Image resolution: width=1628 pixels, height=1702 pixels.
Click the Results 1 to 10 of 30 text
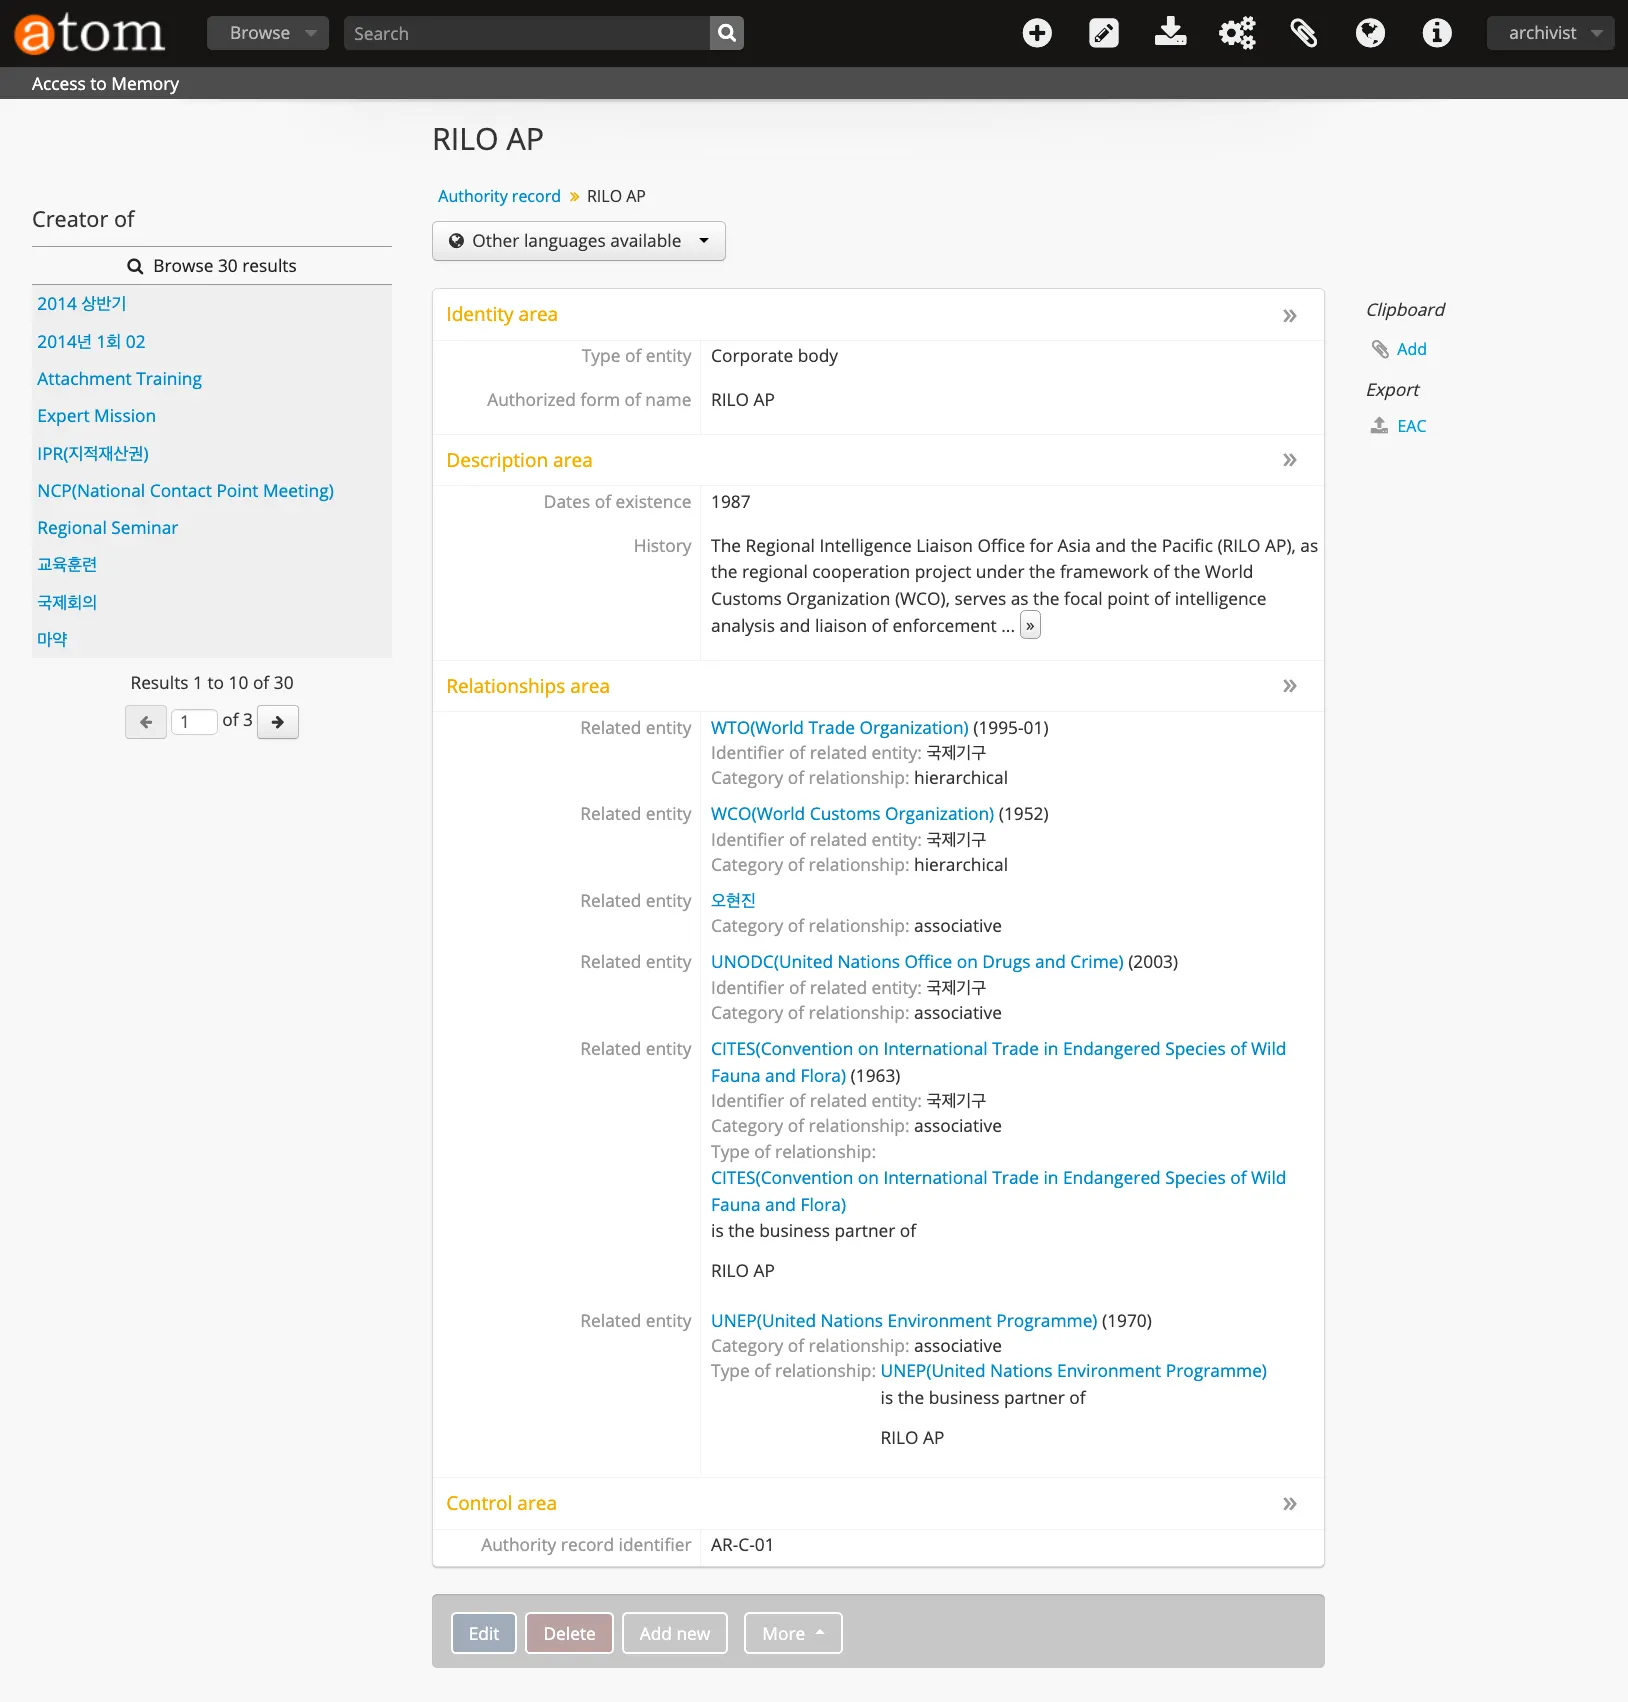click(x=212, y=683)
